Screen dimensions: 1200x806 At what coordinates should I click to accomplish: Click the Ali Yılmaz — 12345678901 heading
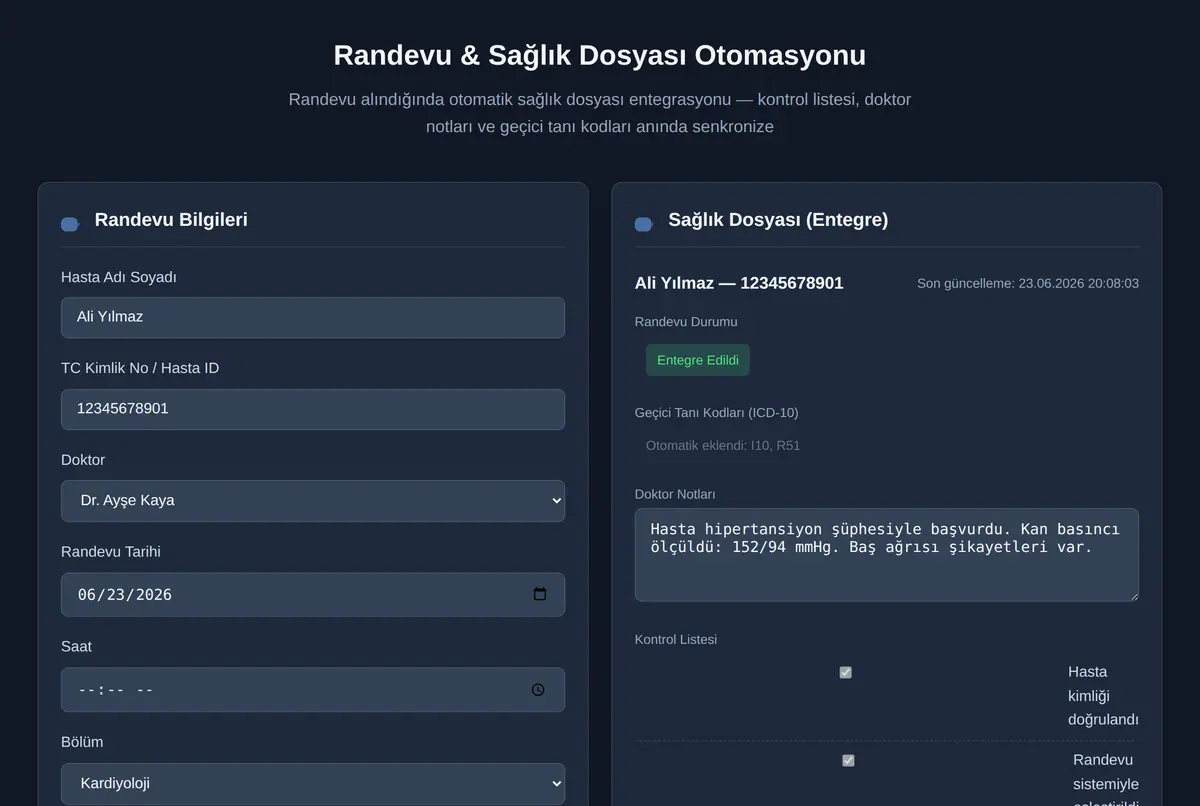[739, 283]
